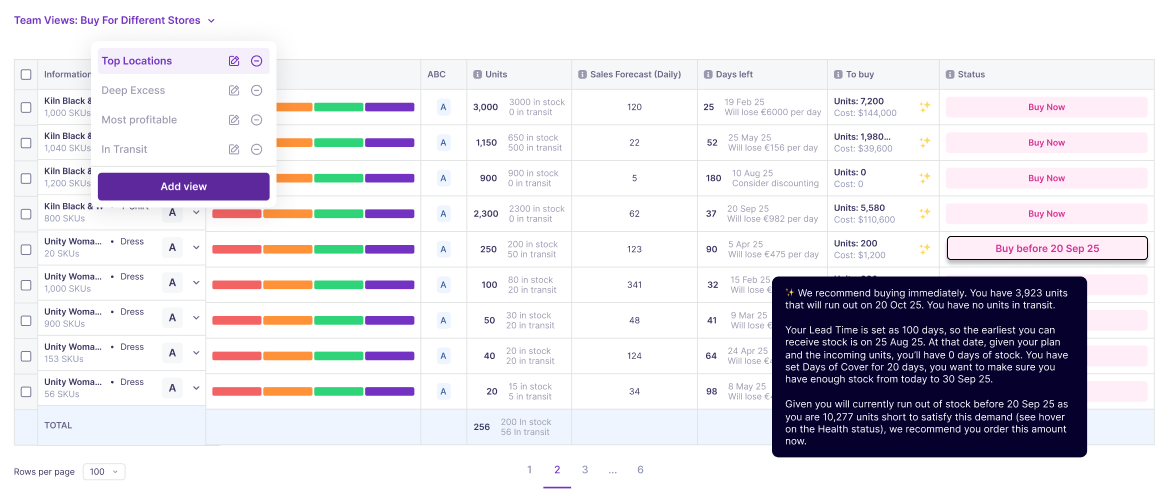Click Buy Now for the 3,000 units row
Image resolution: width=1174 pixels, height=489 pixels.
pos(1046,107)
